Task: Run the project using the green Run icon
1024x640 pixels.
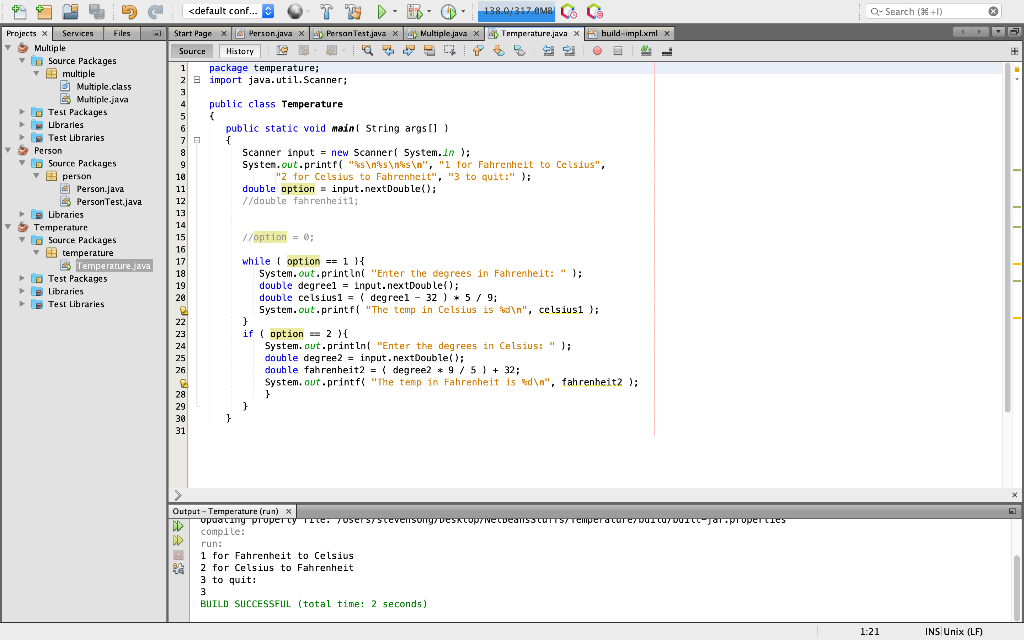Action: pos(383,13)
